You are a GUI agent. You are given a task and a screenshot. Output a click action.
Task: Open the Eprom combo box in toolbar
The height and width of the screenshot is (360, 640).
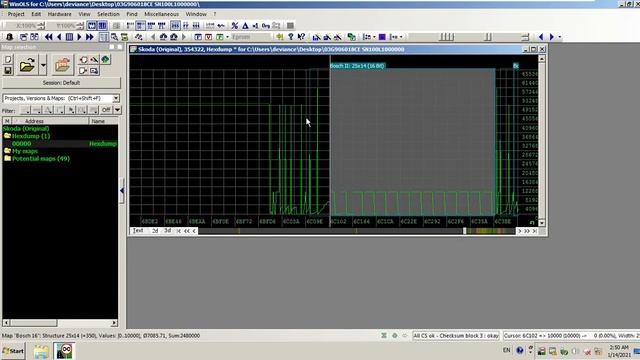coord(250,37)
